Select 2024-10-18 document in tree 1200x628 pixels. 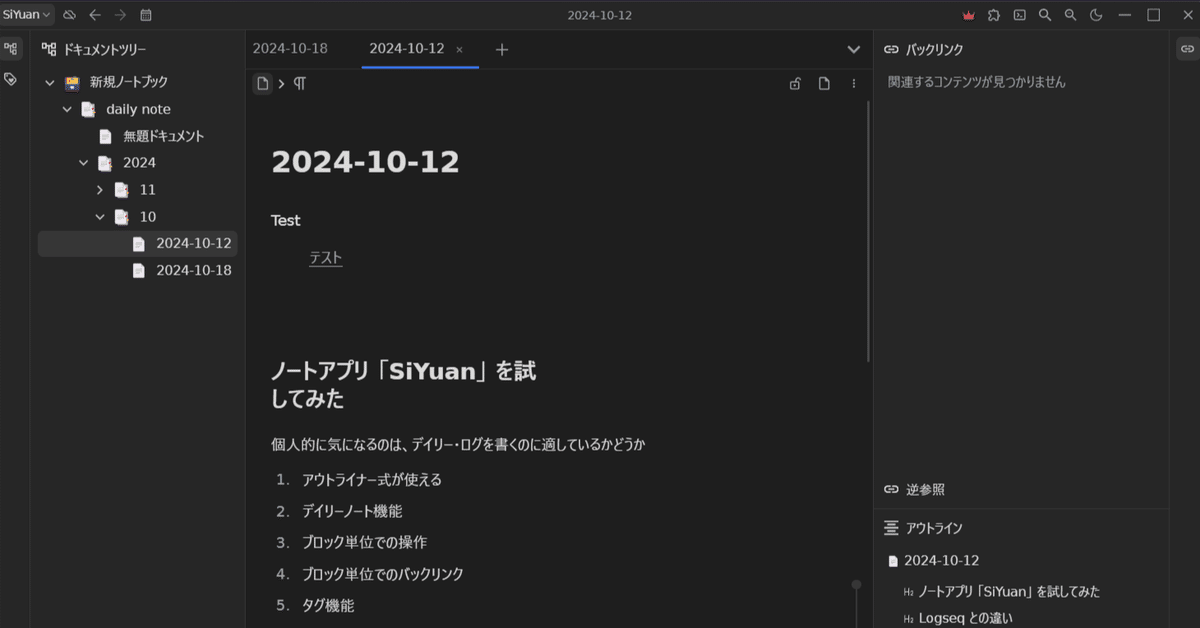click(137, 270)
